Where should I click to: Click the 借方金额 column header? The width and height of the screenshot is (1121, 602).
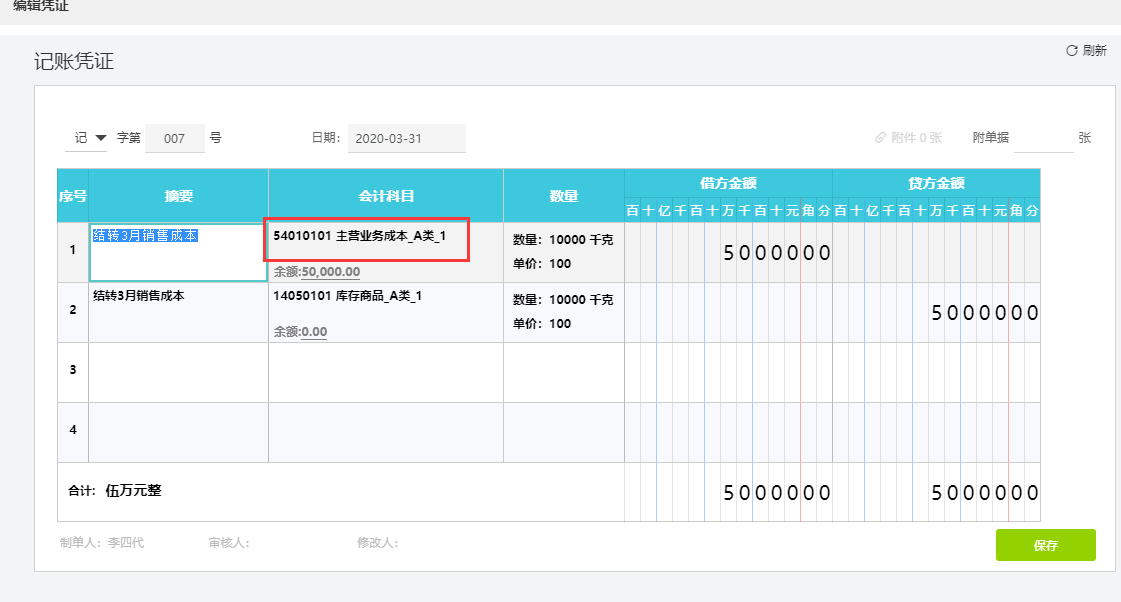pyautogui.click(x=729, y=183)
